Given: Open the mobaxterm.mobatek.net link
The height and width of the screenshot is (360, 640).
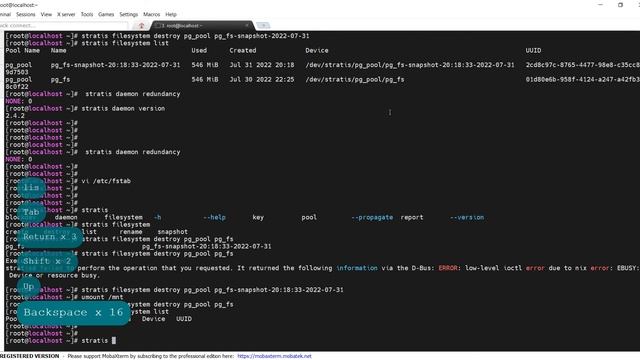Looking at the screenshot, I should pyautogui.click(x=274, y=356).
